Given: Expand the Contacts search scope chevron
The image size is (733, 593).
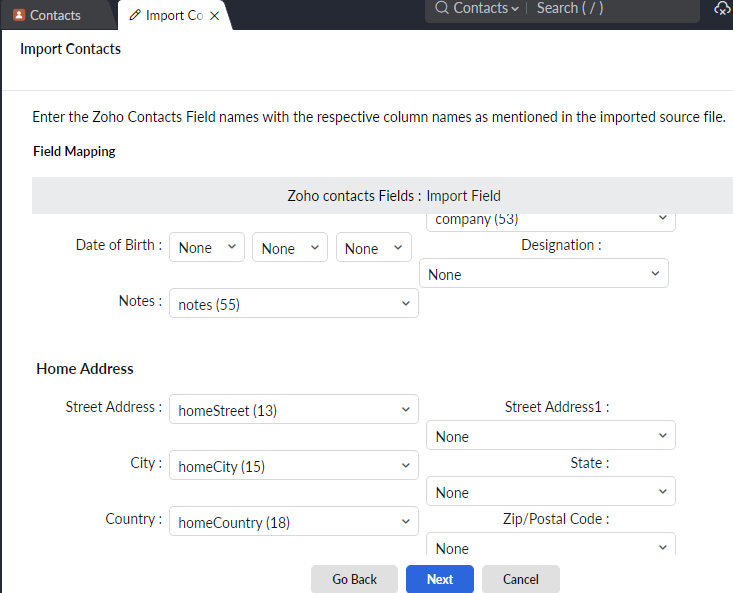Looking at the screenshot, I should point(515,9).
